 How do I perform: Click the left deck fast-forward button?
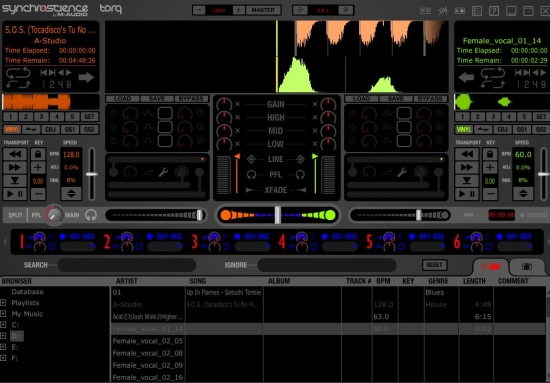[x=15, y=167]
